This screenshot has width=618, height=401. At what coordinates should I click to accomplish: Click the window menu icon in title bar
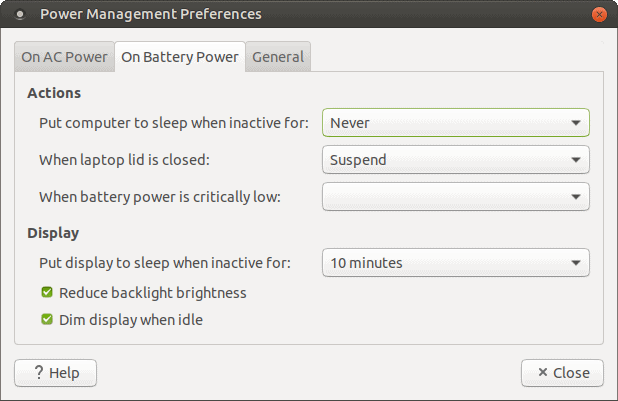coord(20,15)
